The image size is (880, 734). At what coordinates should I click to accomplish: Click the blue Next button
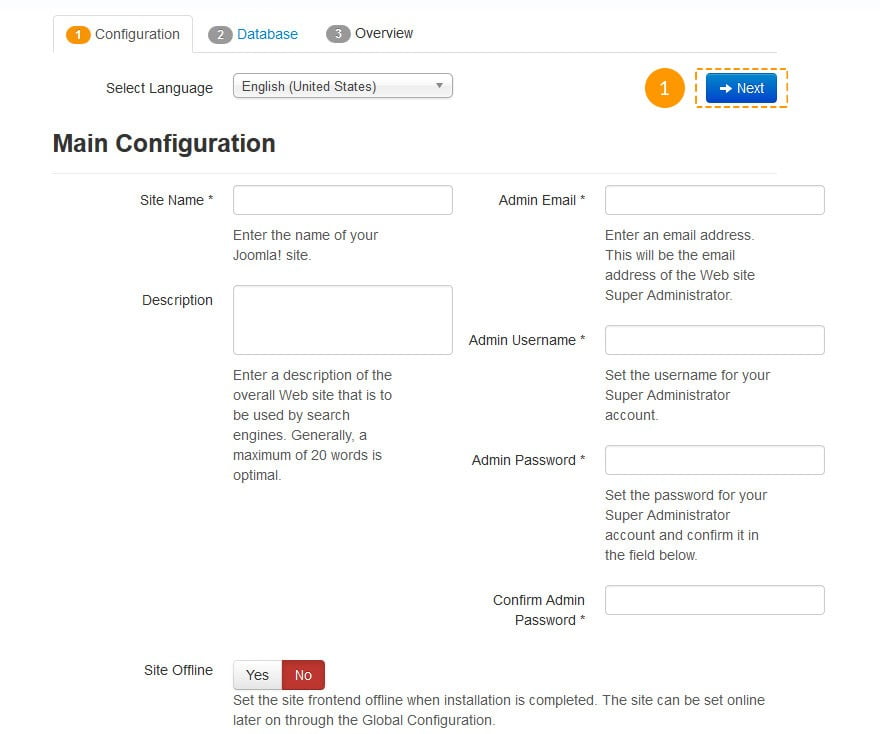(741, 88)
